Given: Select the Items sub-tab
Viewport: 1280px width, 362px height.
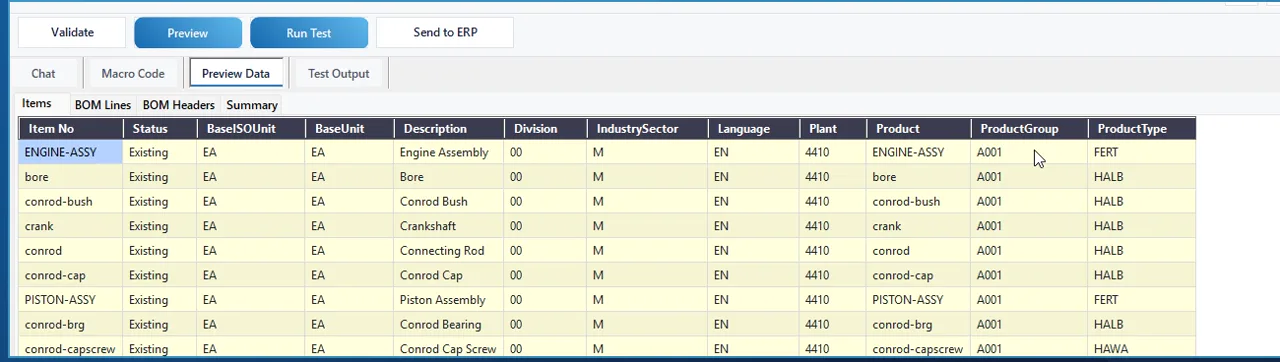Looking at the screenshot, I should 36,104.
